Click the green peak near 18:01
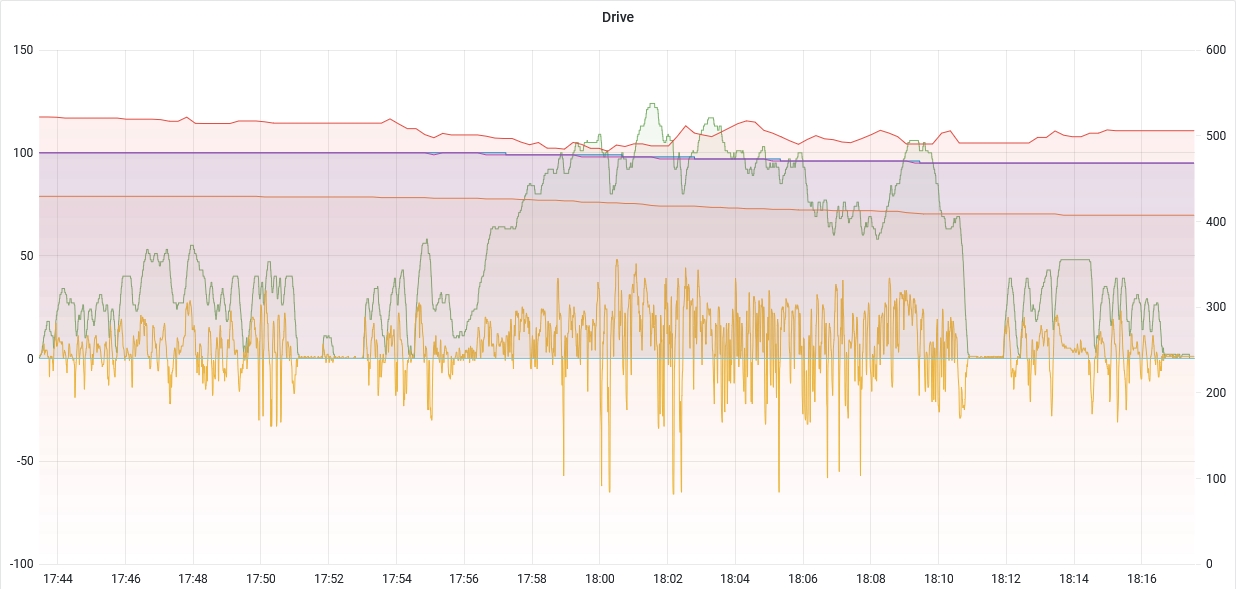1236x589 pixels. tap(652, 104)
